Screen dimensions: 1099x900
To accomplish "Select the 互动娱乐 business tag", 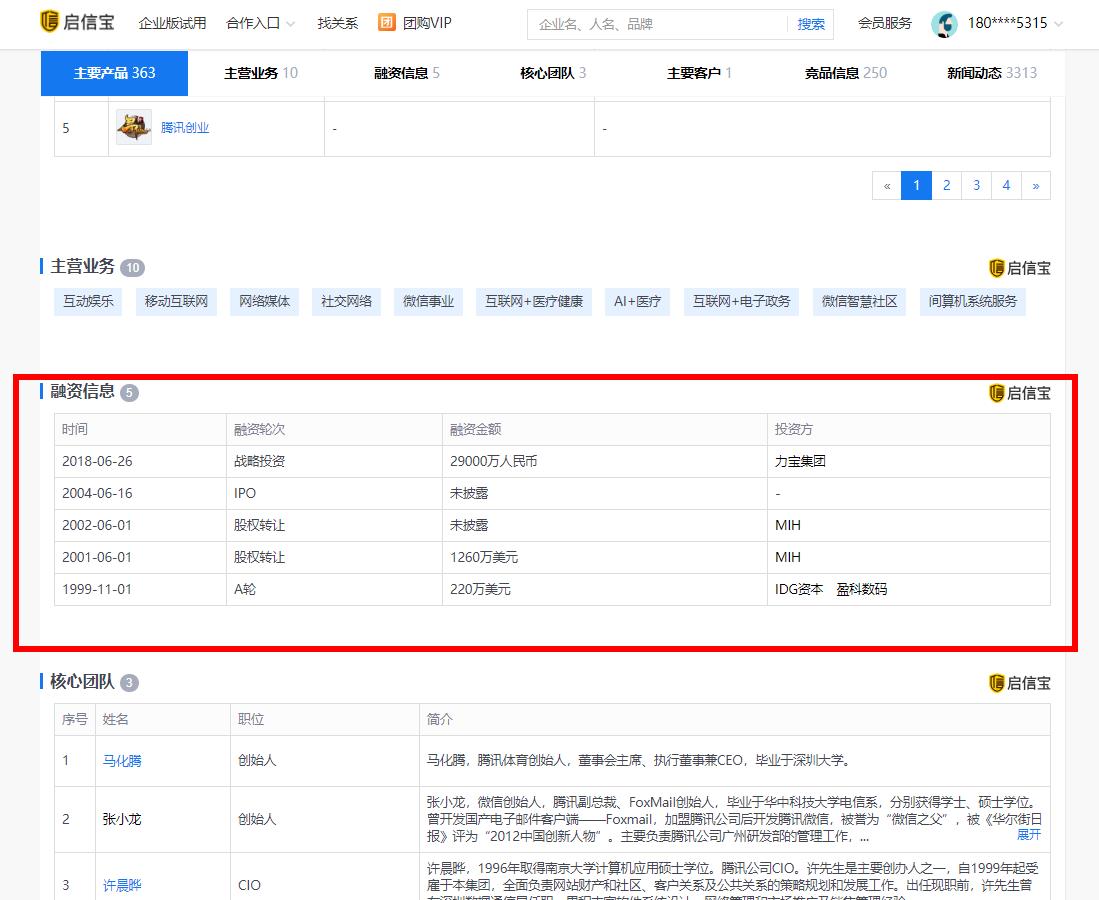I will [88, 301].
